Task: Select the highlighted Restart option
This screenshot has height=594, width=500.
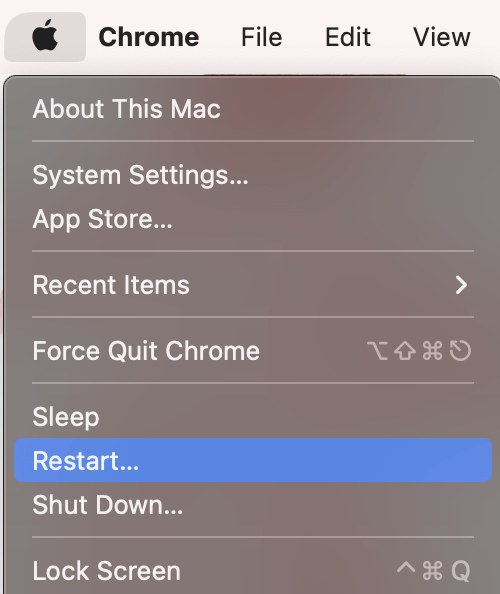Action: point(253,460)
